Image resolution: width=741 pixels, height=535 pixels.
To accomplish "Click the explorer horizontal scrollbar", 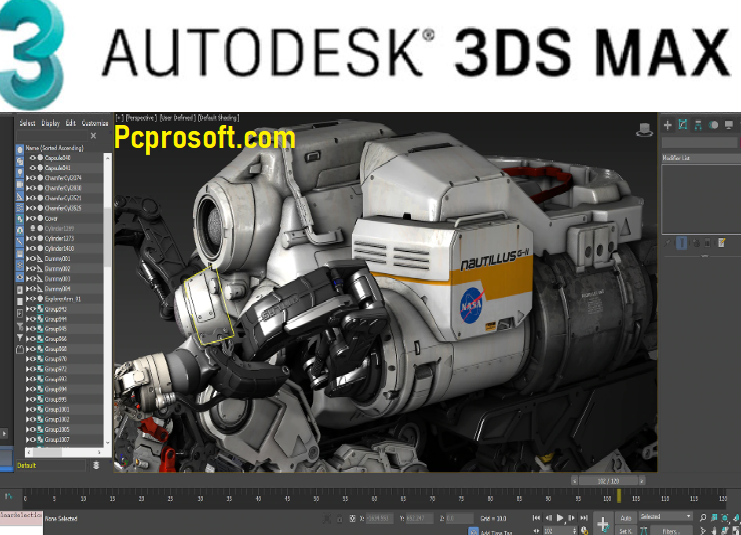I will pos(64,452).
